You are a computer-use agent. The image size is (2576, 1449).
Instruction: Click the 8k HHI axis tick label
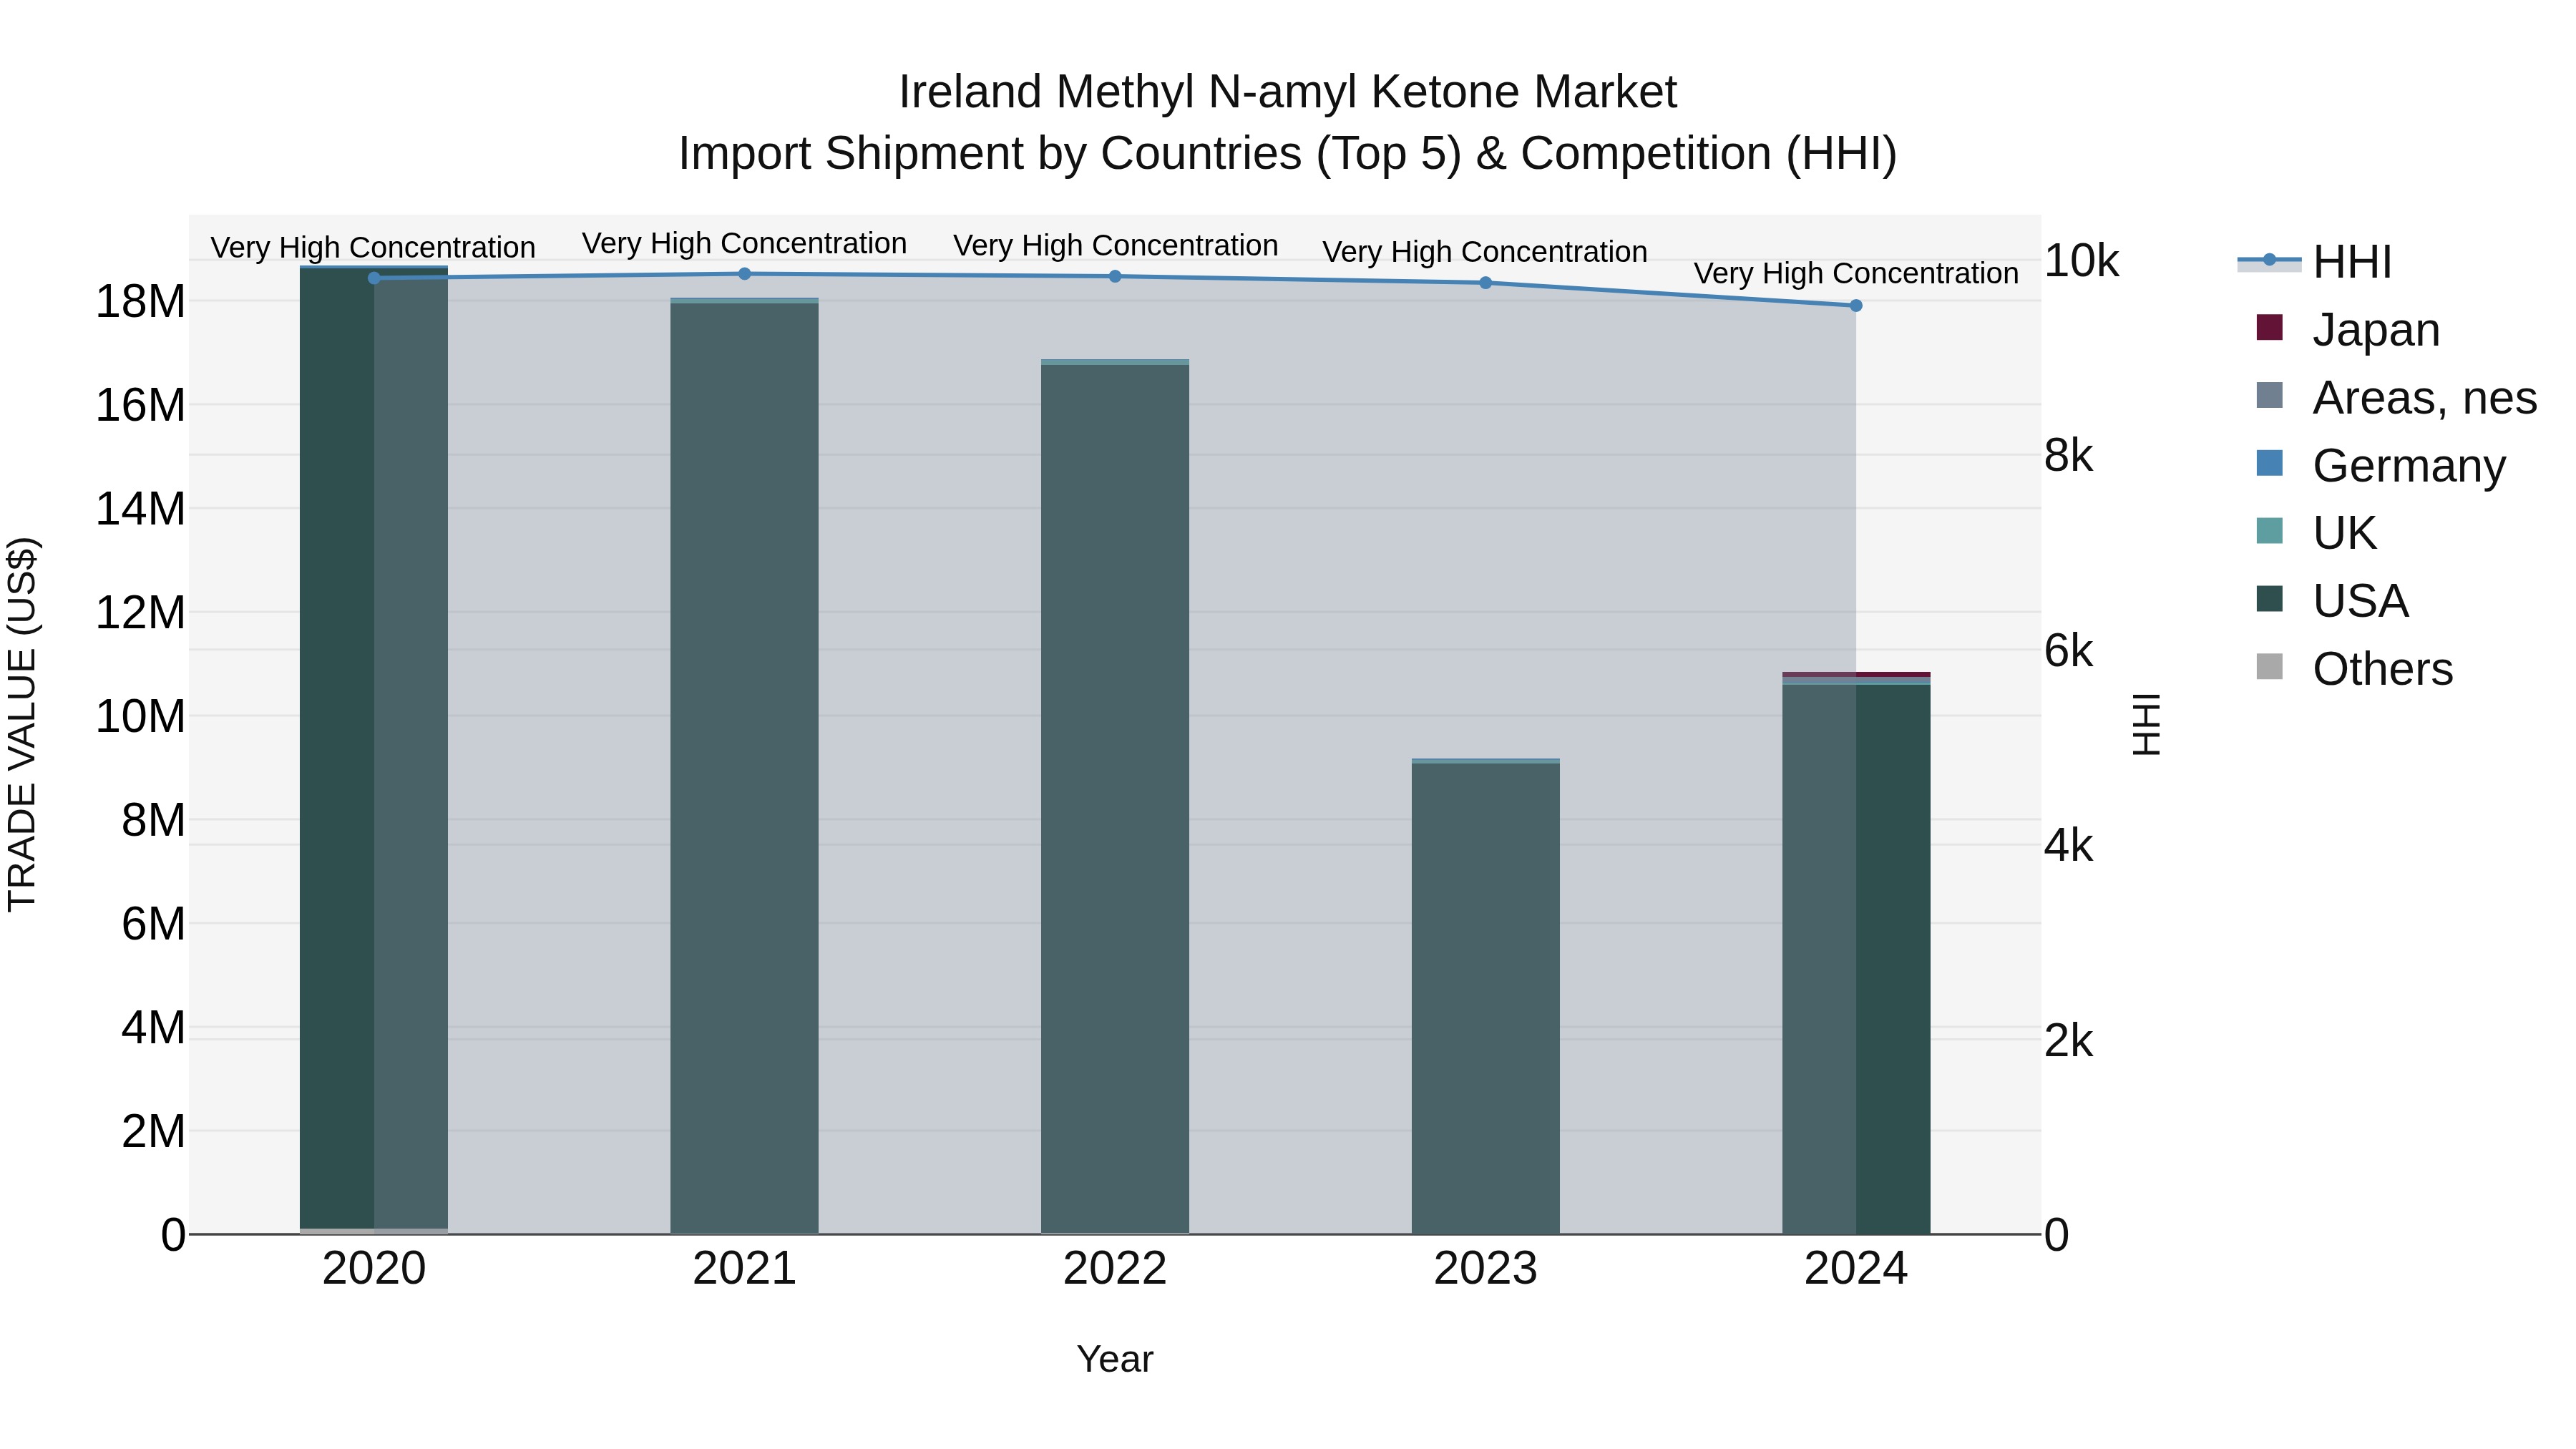click(x=2068, y=456)
